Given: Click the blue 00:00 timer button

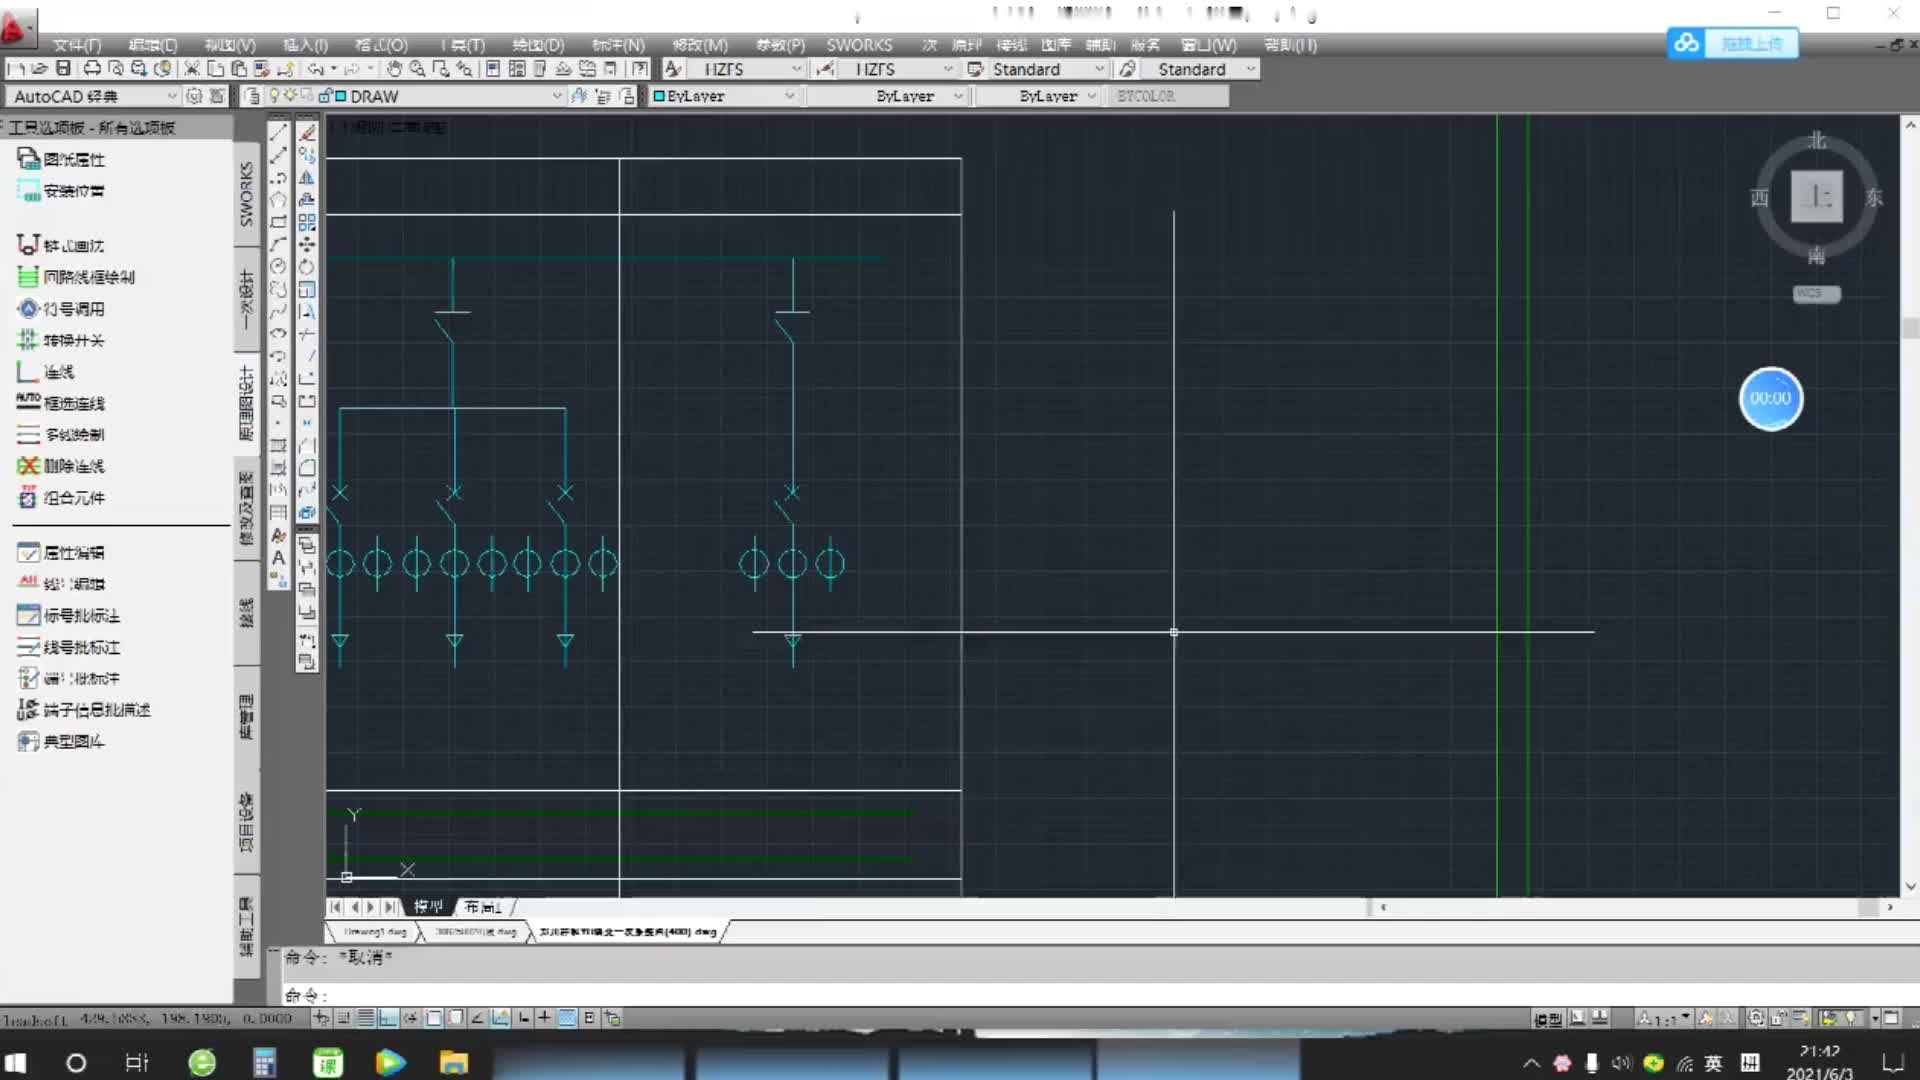Looking at the screenshot, I should [1771, 398].
